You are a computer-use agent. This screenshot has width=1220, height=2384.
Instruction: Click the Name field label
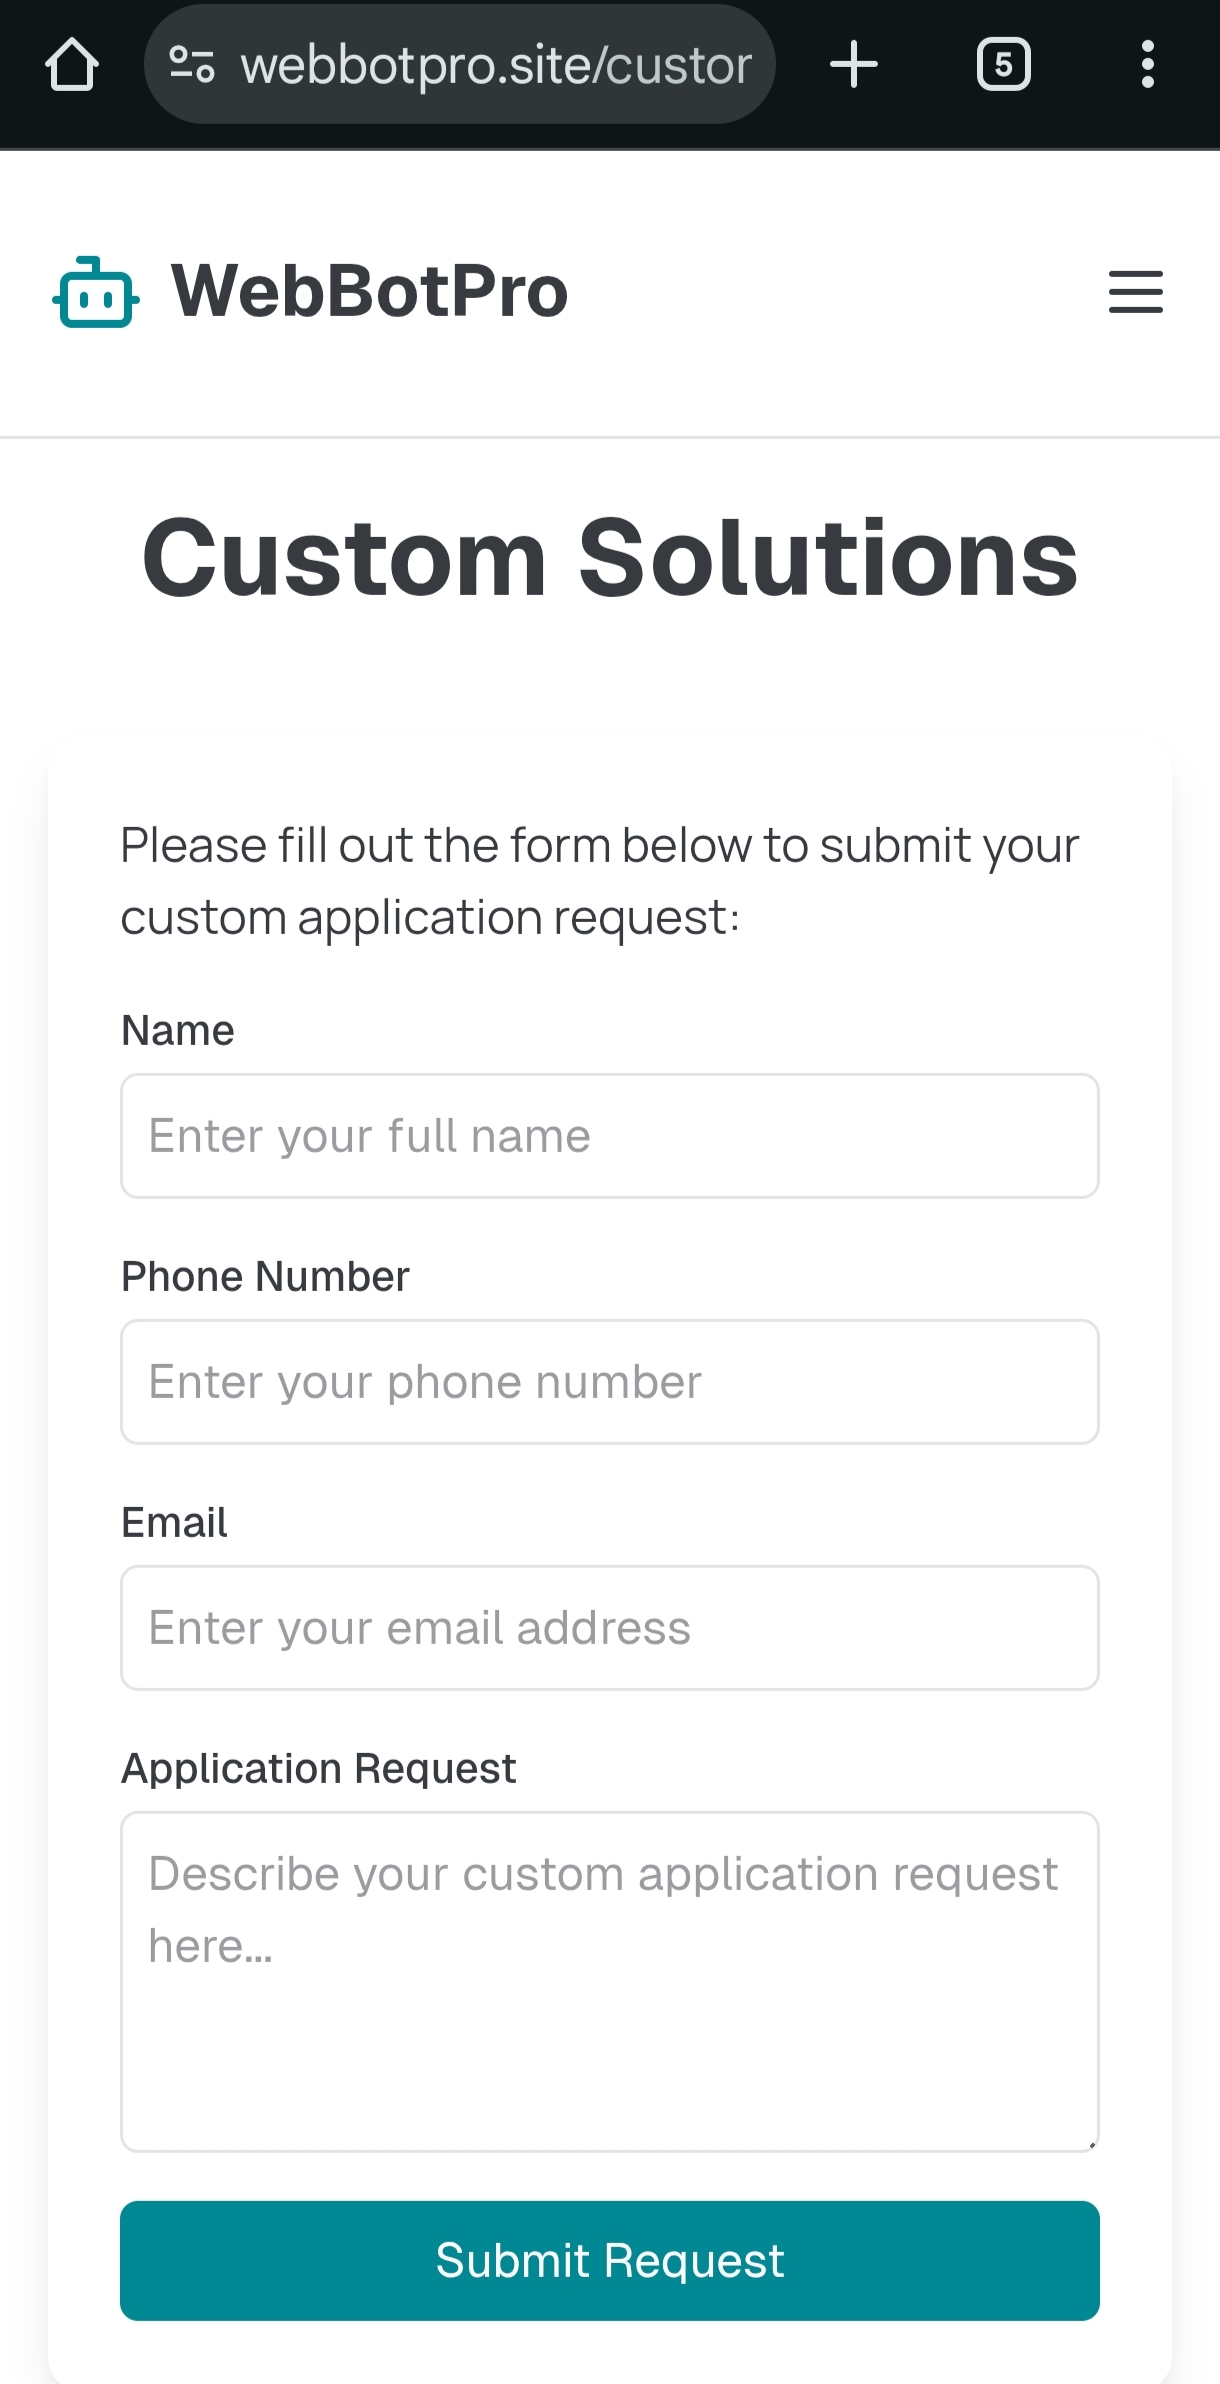[x=178, y=1030]
